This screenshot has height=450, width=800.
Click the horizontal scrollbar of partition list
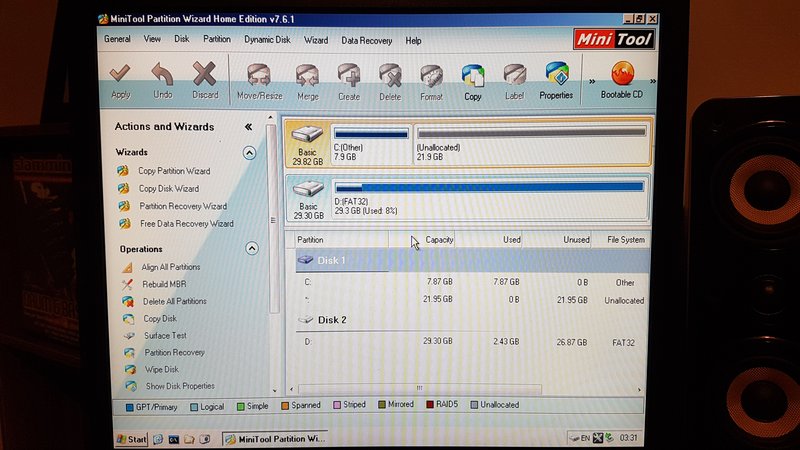pos(419,389)
